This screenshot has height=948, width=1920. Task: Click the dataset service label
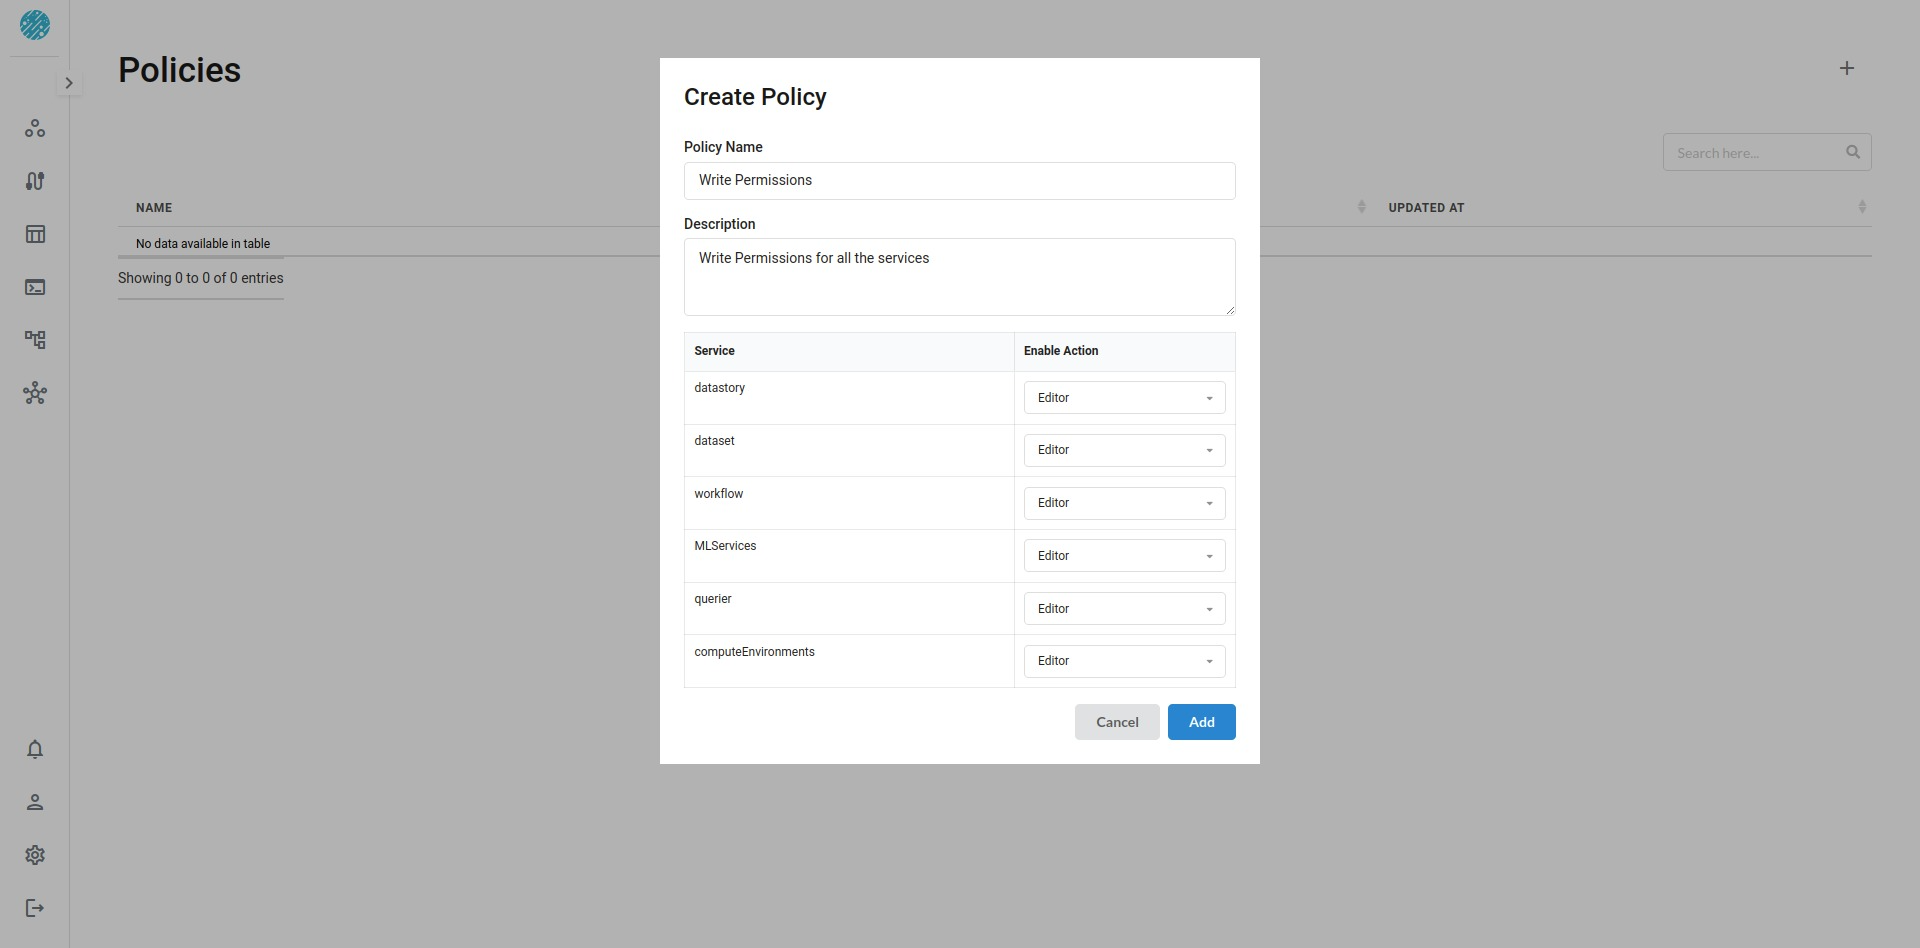coord(714,441)
